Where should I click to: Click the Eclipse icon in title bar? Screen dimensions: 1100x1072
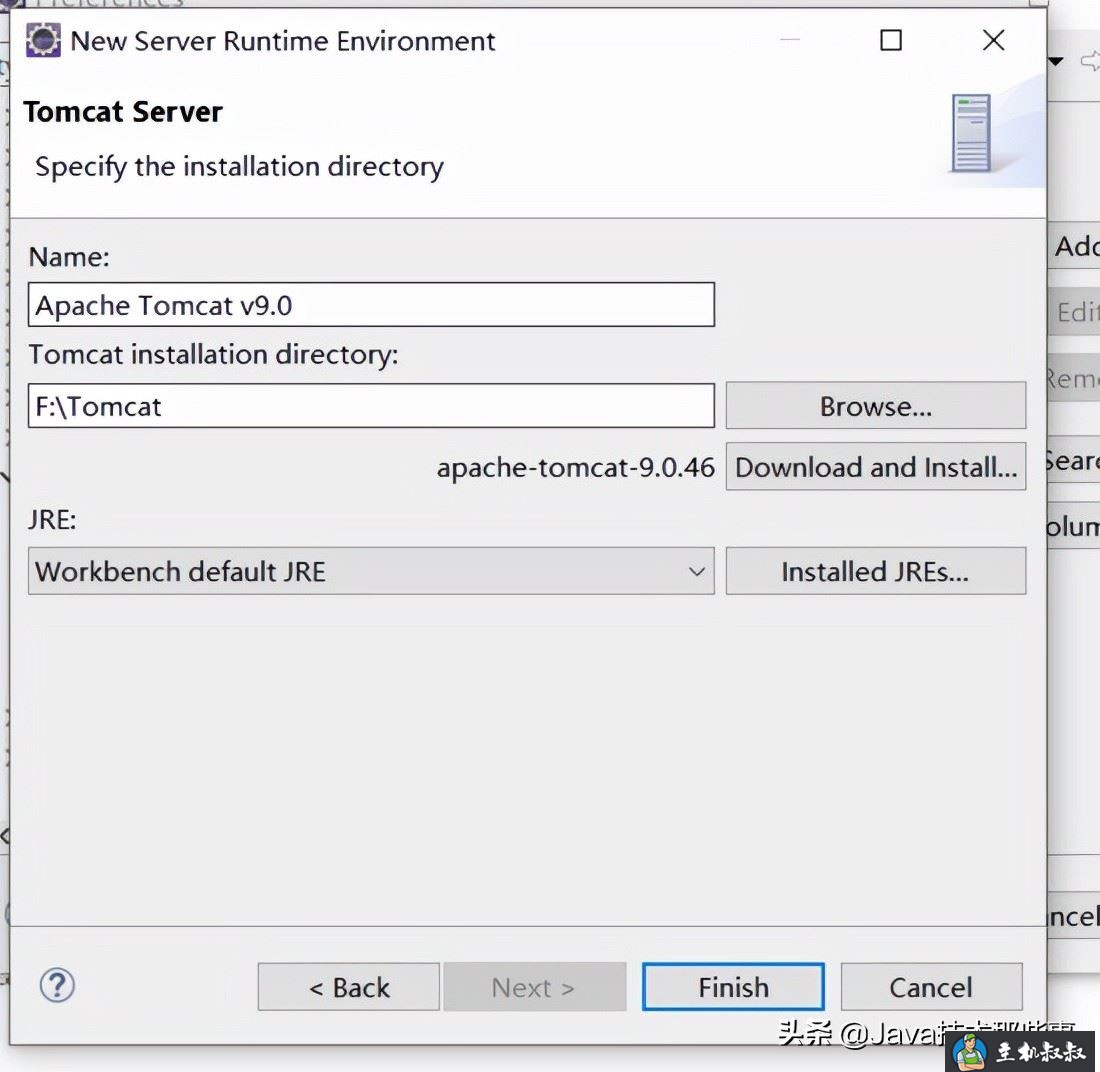tap(43, 40)
